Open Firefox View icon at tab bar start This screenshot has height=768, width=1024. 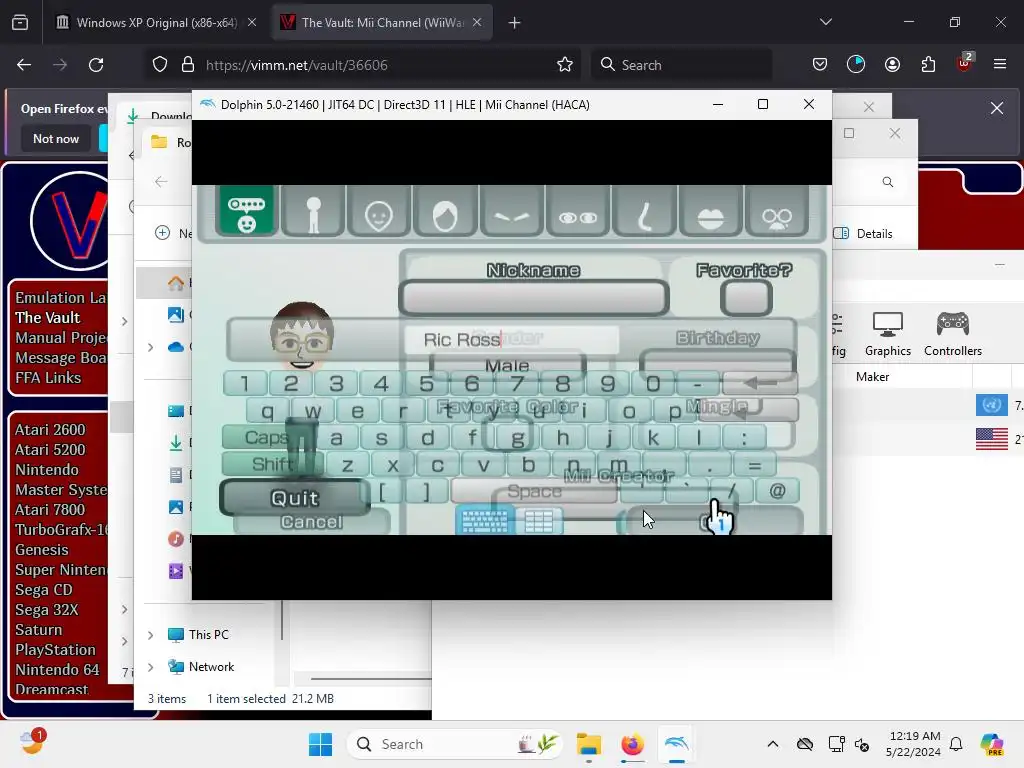pos(20,23)
